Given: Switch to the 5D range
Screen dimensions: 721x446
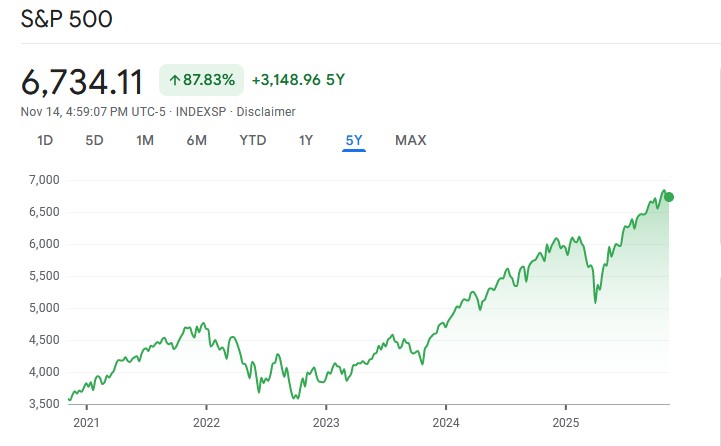Looking at the screenshot, I should tap(94, 140).
